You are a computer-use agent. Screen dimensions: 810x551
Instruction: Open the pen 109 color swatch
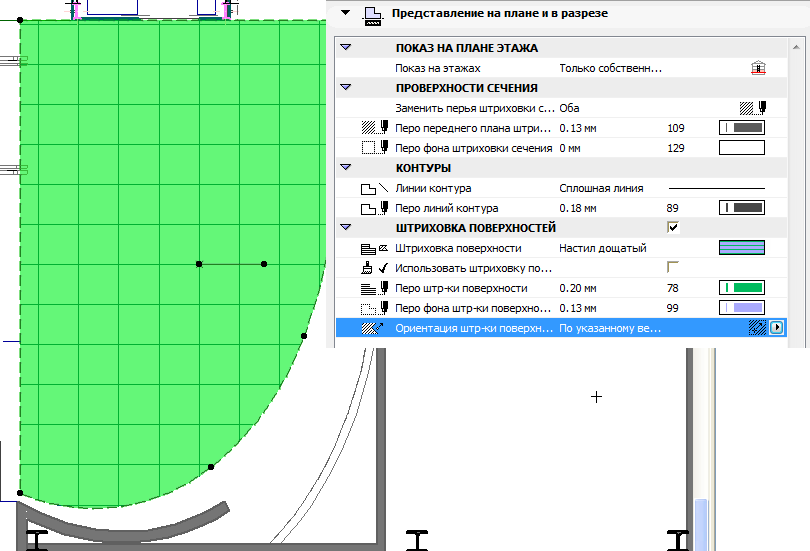(x=742, y=128)
